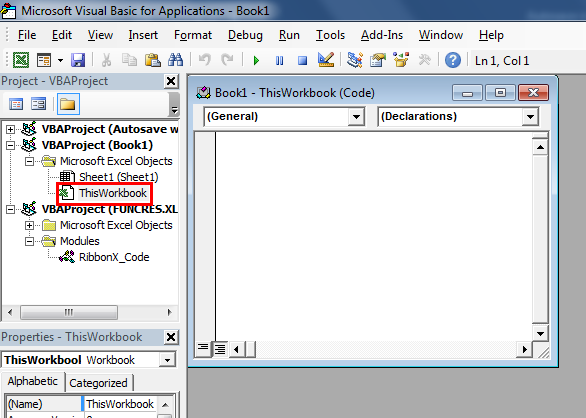Collapse the Modules folder node
The width and height of the screenshot is (586, 418).
pos(29,242)
